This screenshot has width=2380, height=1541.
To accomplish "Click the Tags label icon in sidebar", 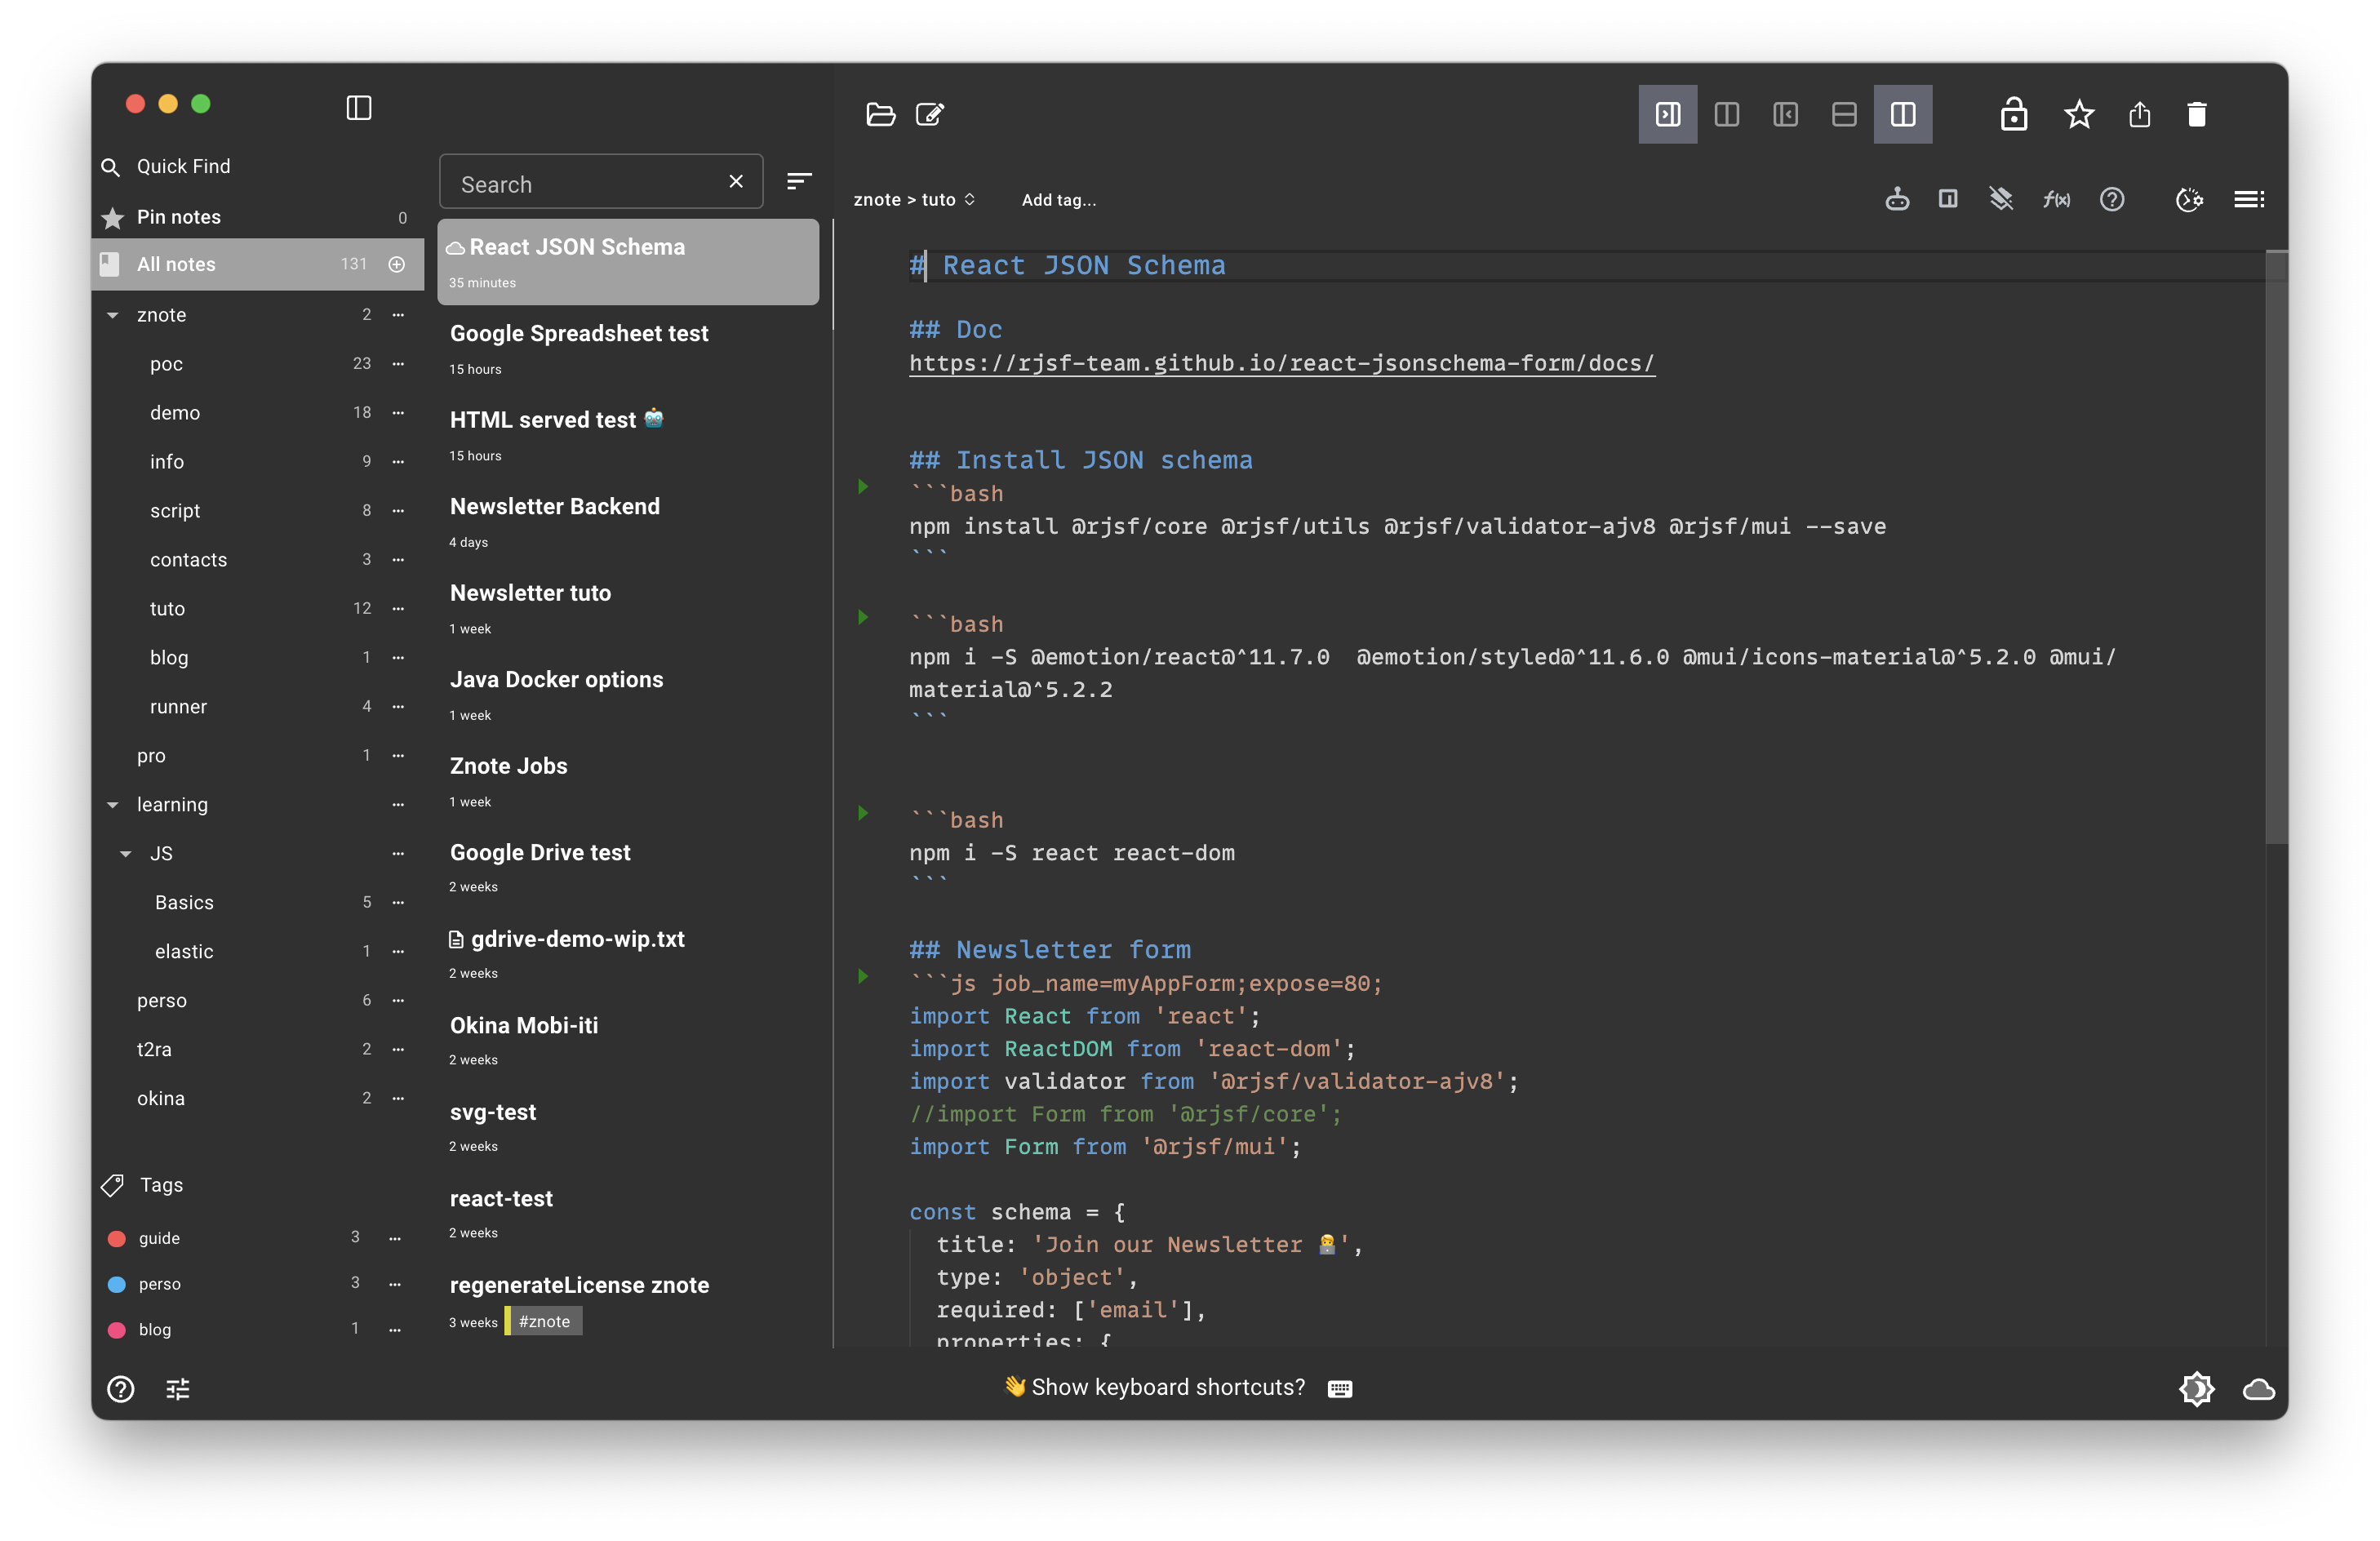I will (x=113, y=1185).
